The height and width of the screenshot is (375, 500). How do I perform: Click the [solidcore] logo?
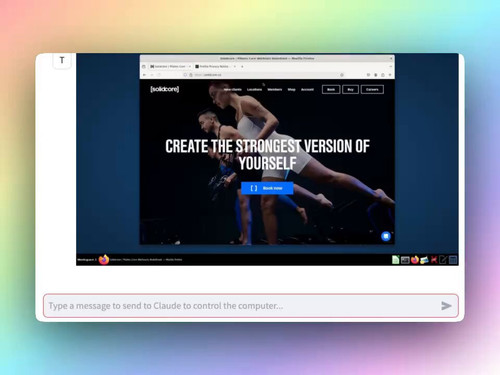[165, 89]
